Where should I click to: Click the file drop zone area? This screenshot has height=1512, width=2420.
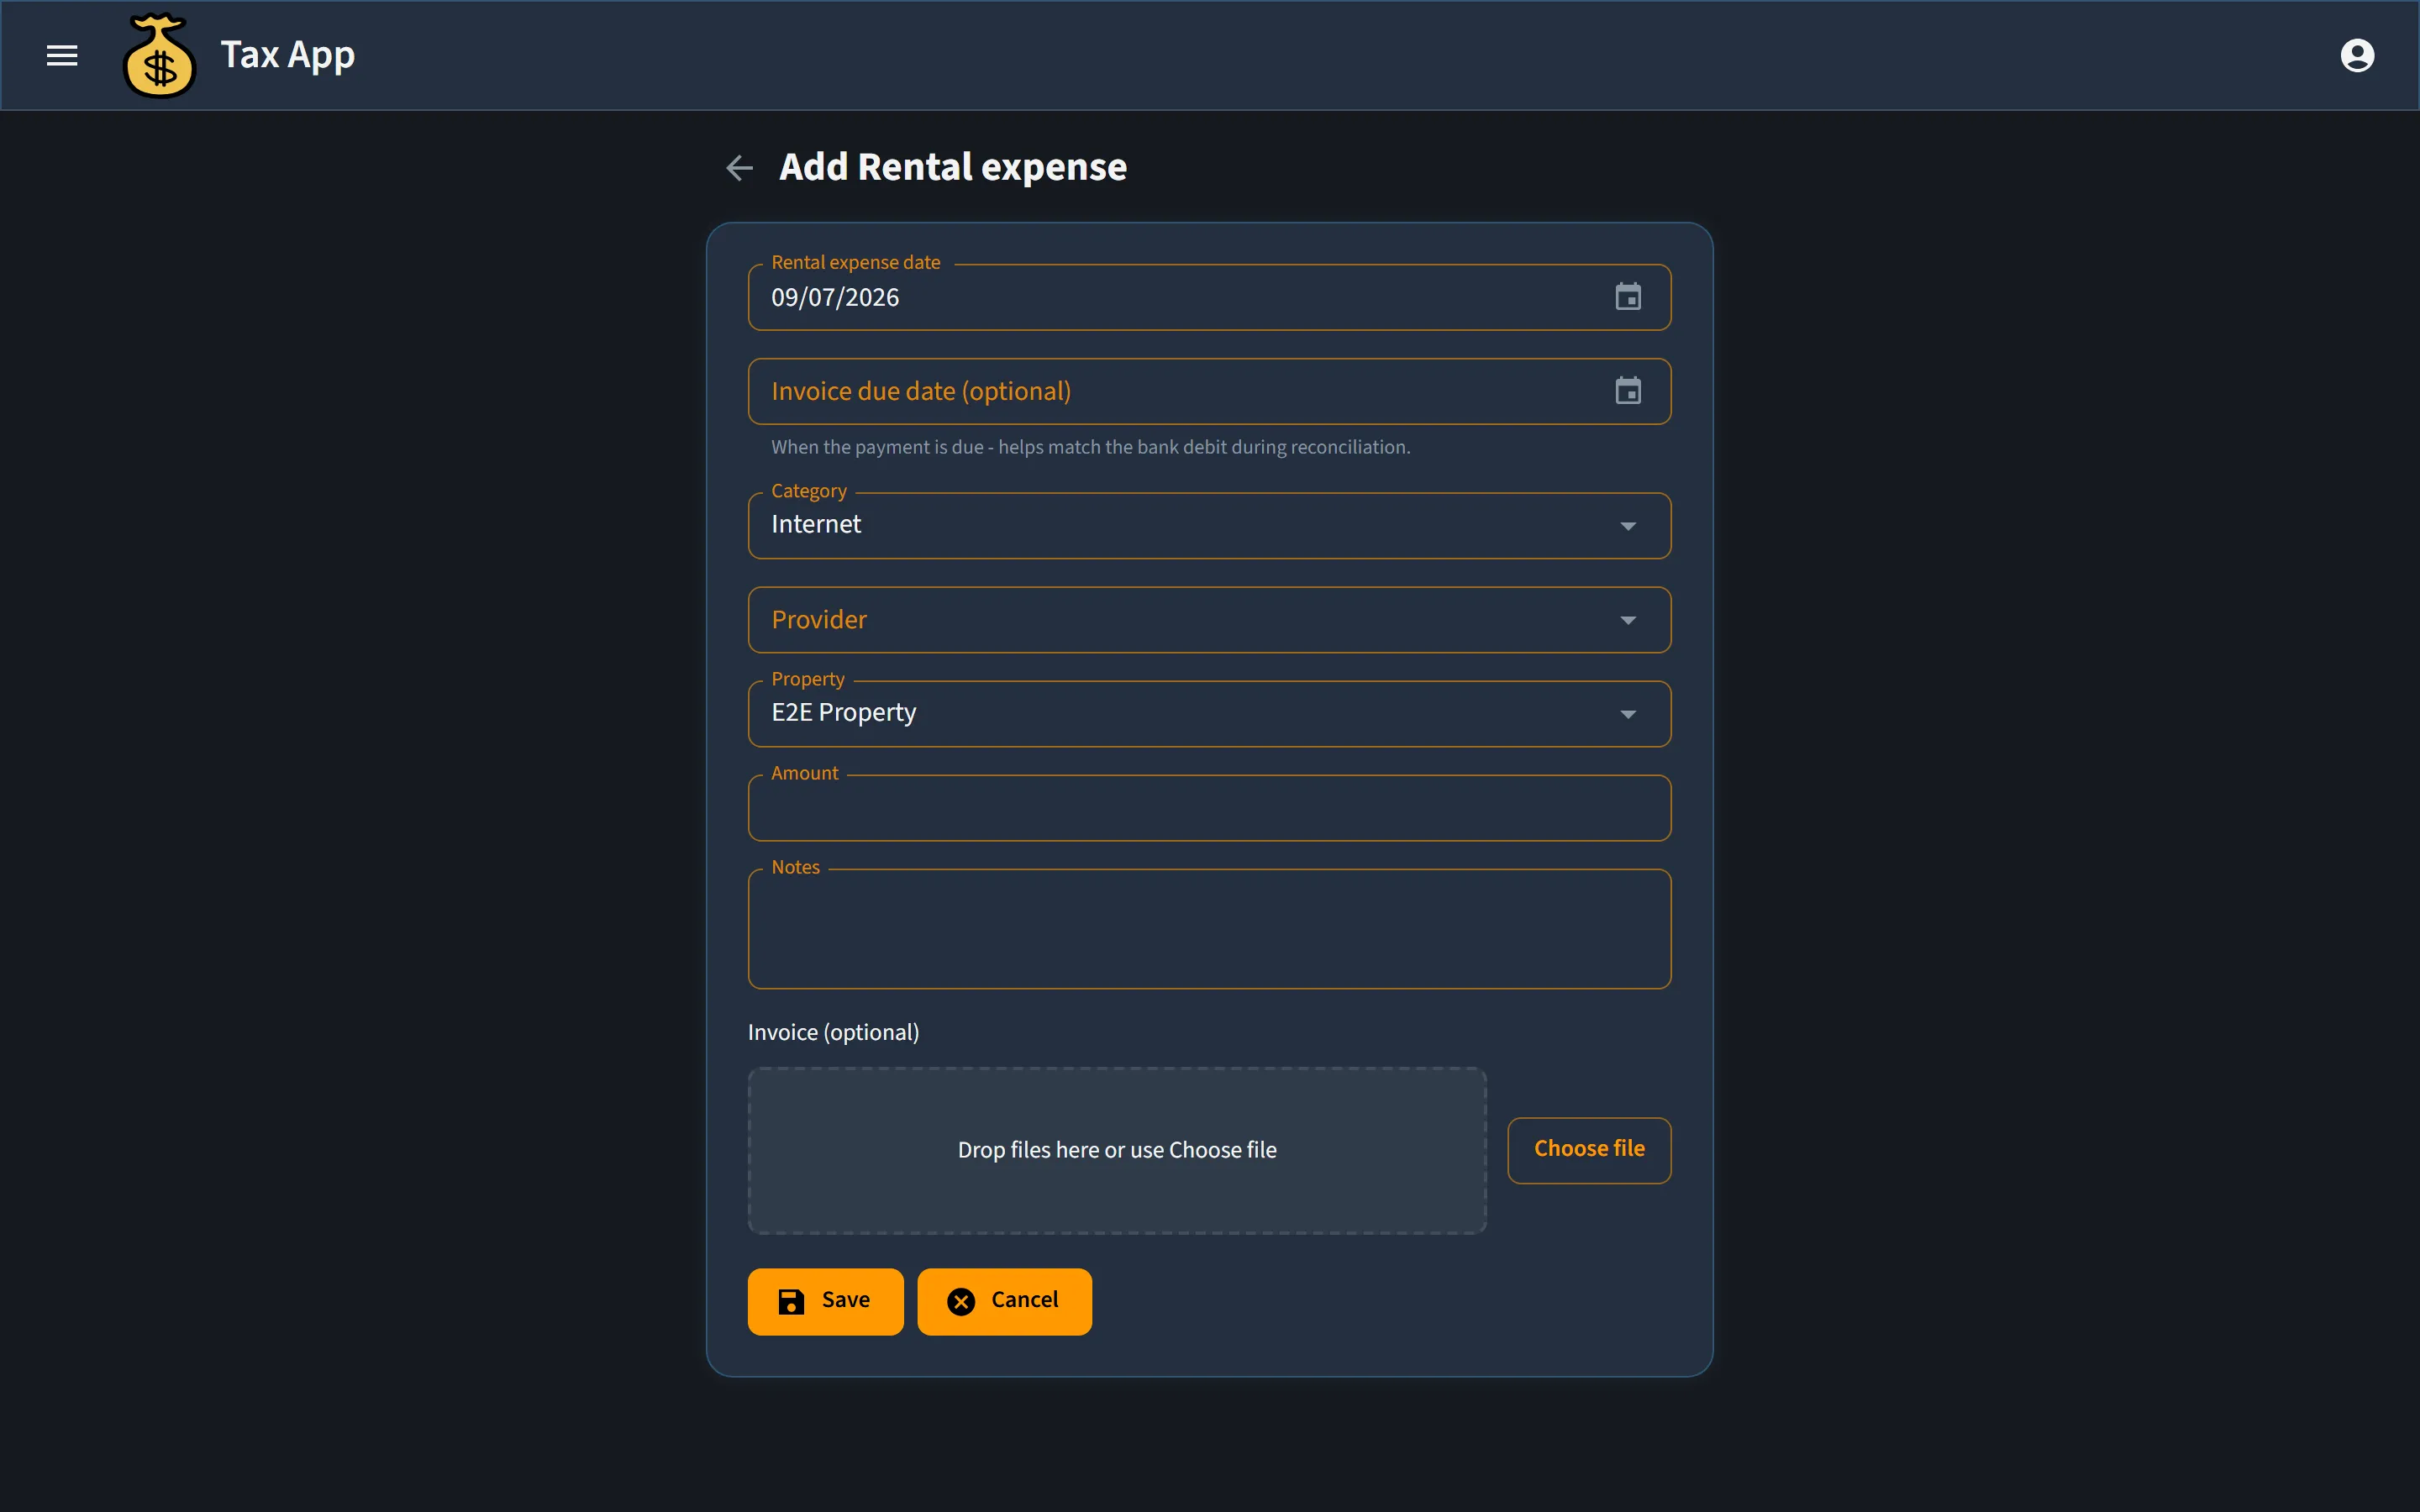pyautogui.click(x=1117, y=1150)
